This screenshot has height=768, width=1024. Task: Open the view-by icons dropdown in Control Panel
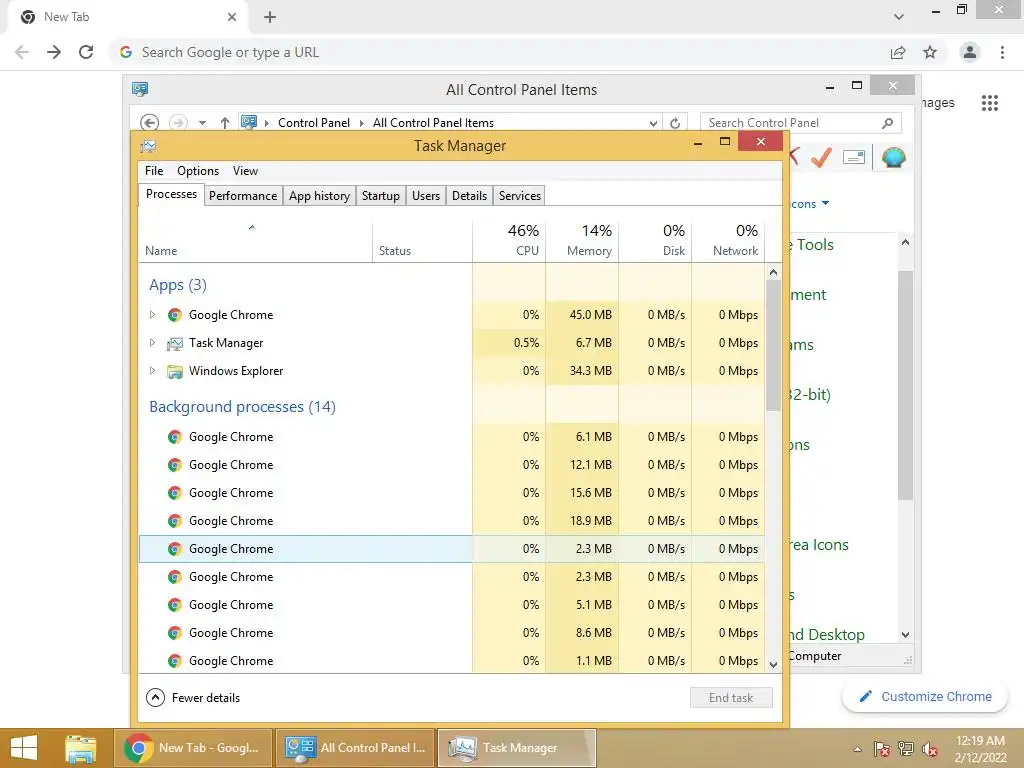tap(810, 204)
